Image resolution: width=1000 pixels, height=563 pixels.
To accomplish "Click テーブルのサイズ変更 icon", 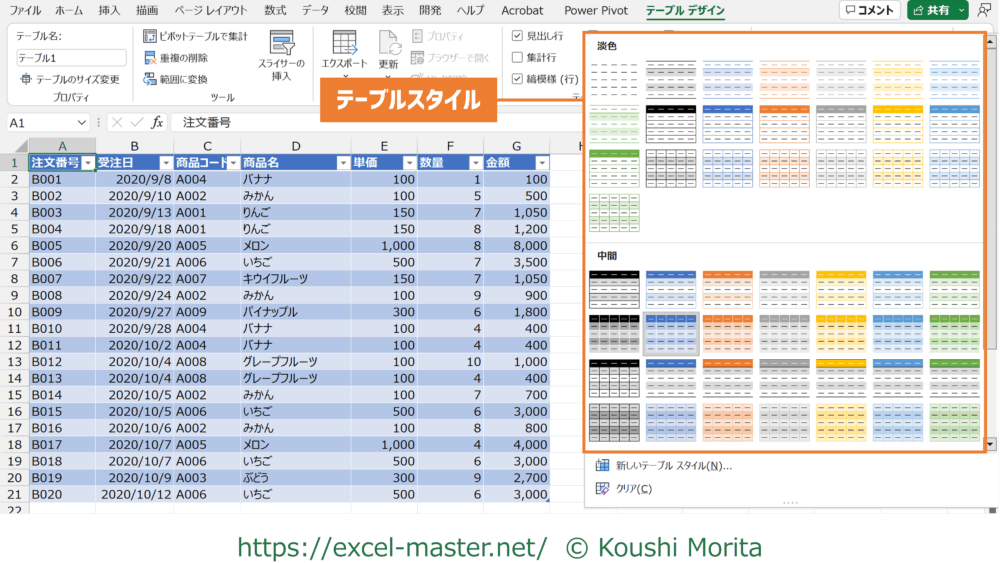I will [x=25, y=79].
